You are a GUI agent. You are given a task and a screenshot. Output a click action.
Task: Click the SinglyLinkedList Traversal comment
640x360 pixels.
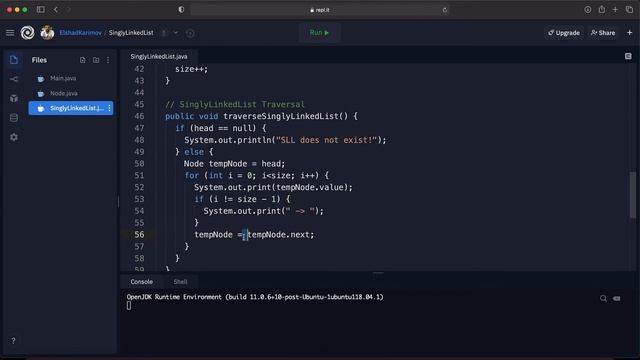pos(235,104)
